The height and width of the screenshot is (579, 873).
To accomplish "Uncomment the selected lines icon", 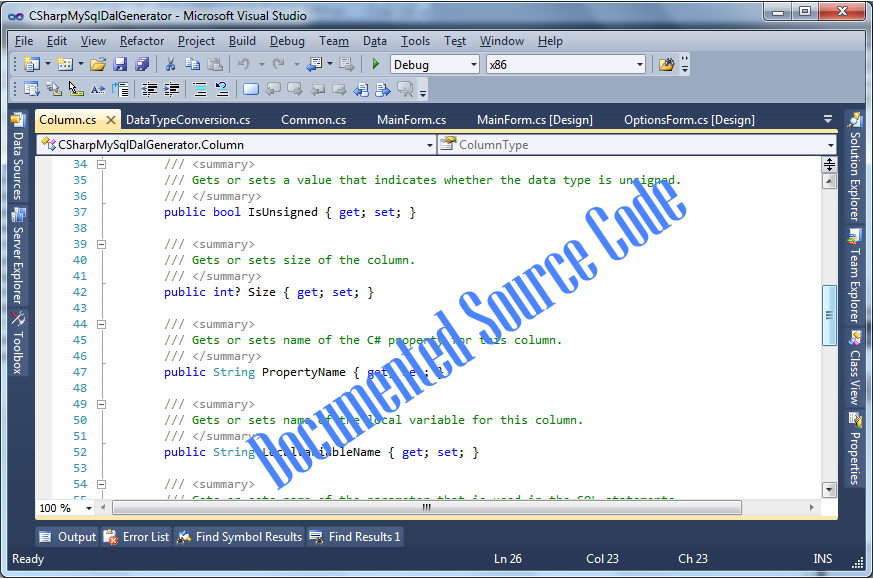I will pos(222,89).
